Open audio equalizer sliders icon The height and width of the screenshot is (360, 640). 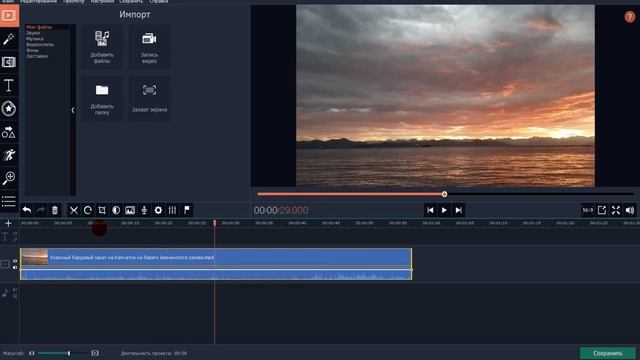click(x=173, y=210)
